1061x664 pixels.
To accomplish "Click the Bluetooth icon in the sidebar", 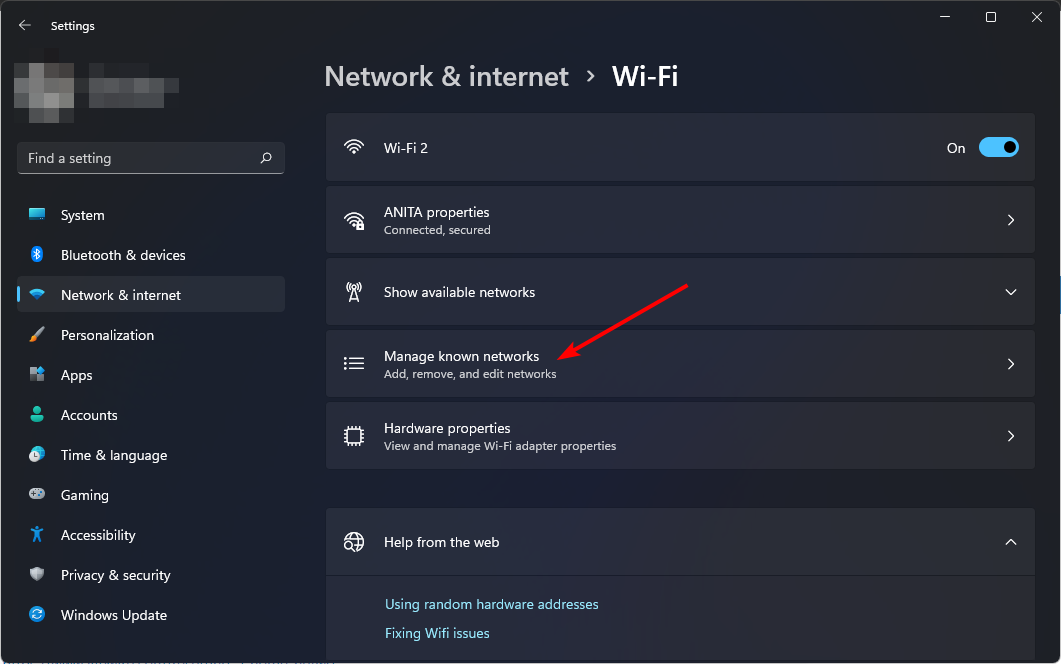I will pyautogui.click(x=37, y=254).
